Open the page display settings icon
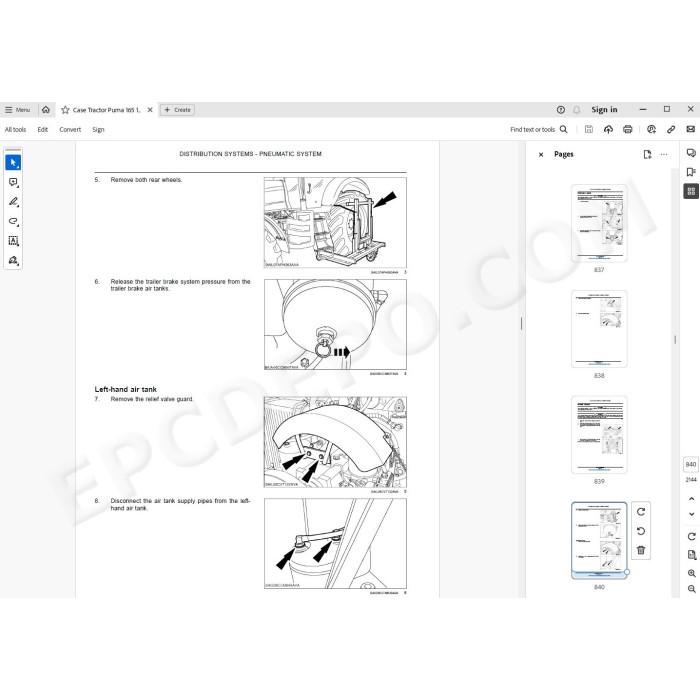Image resolution: width=700 pixels, height=700 pixels. (x=692, y=555)
